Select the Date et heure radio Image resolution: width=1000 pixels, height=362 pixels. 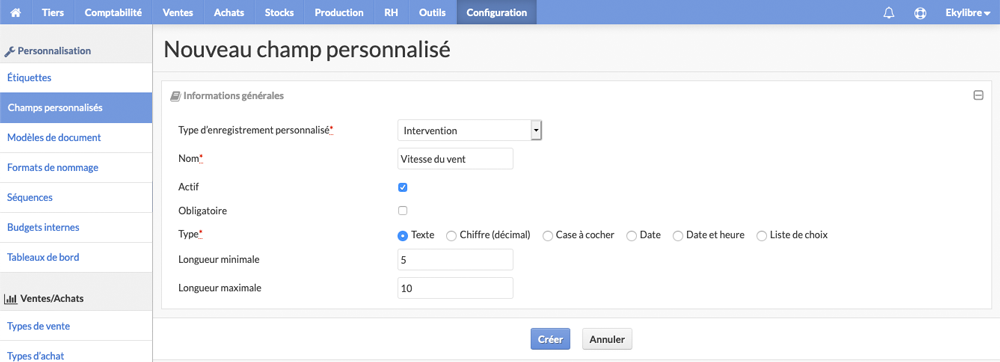678,236
